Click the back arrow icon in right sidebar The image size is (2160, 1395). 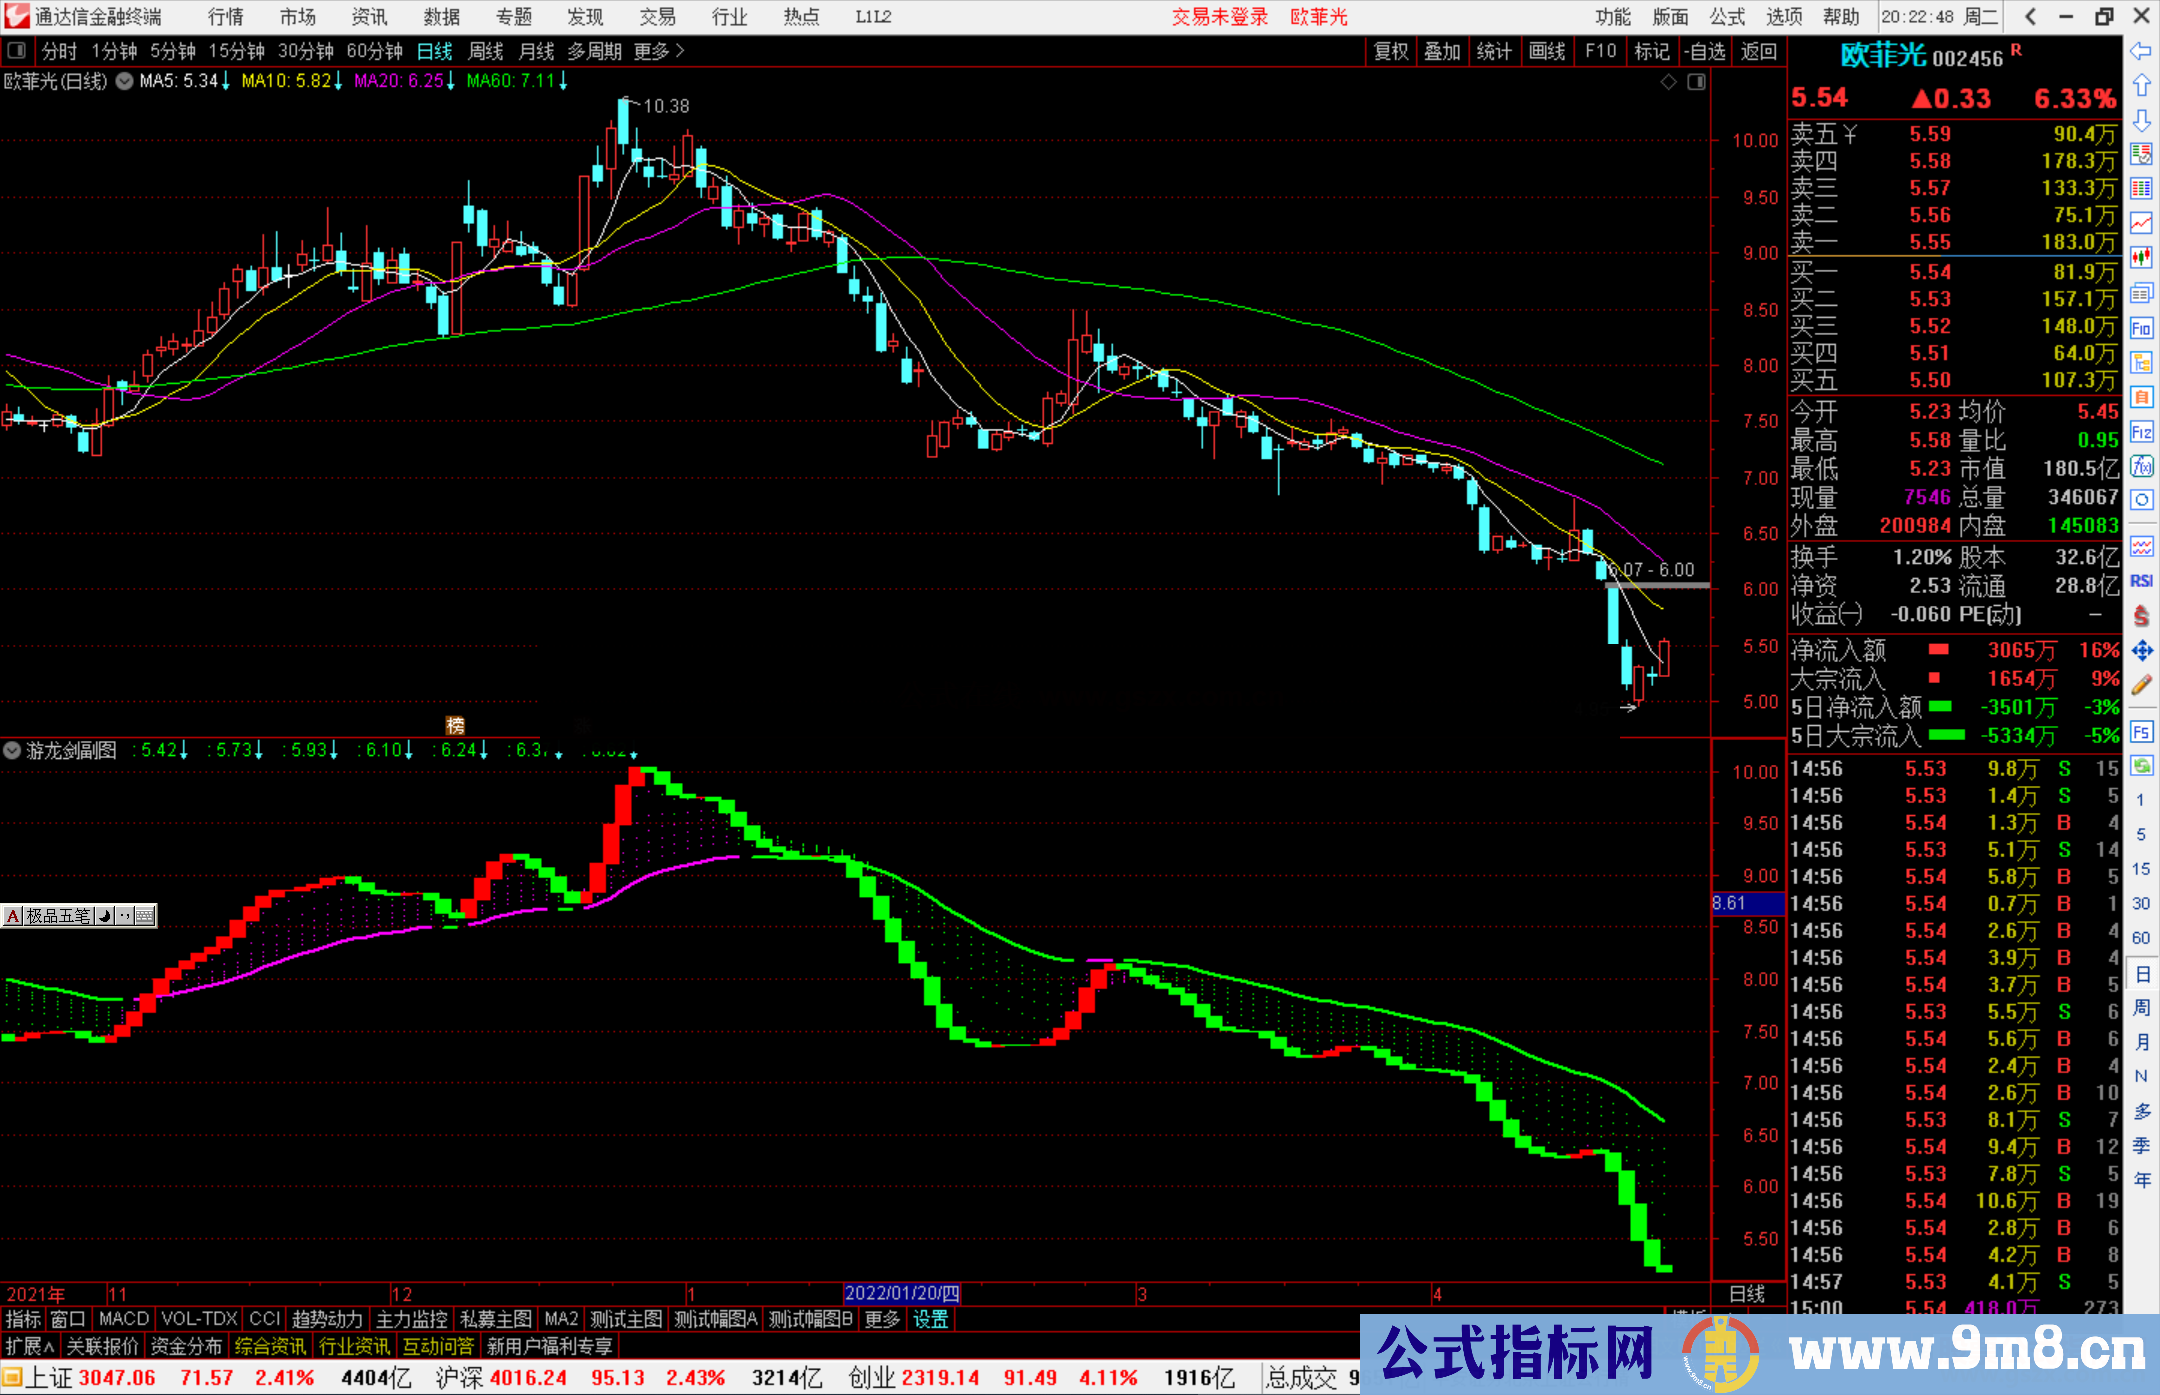pos(2141,51)
